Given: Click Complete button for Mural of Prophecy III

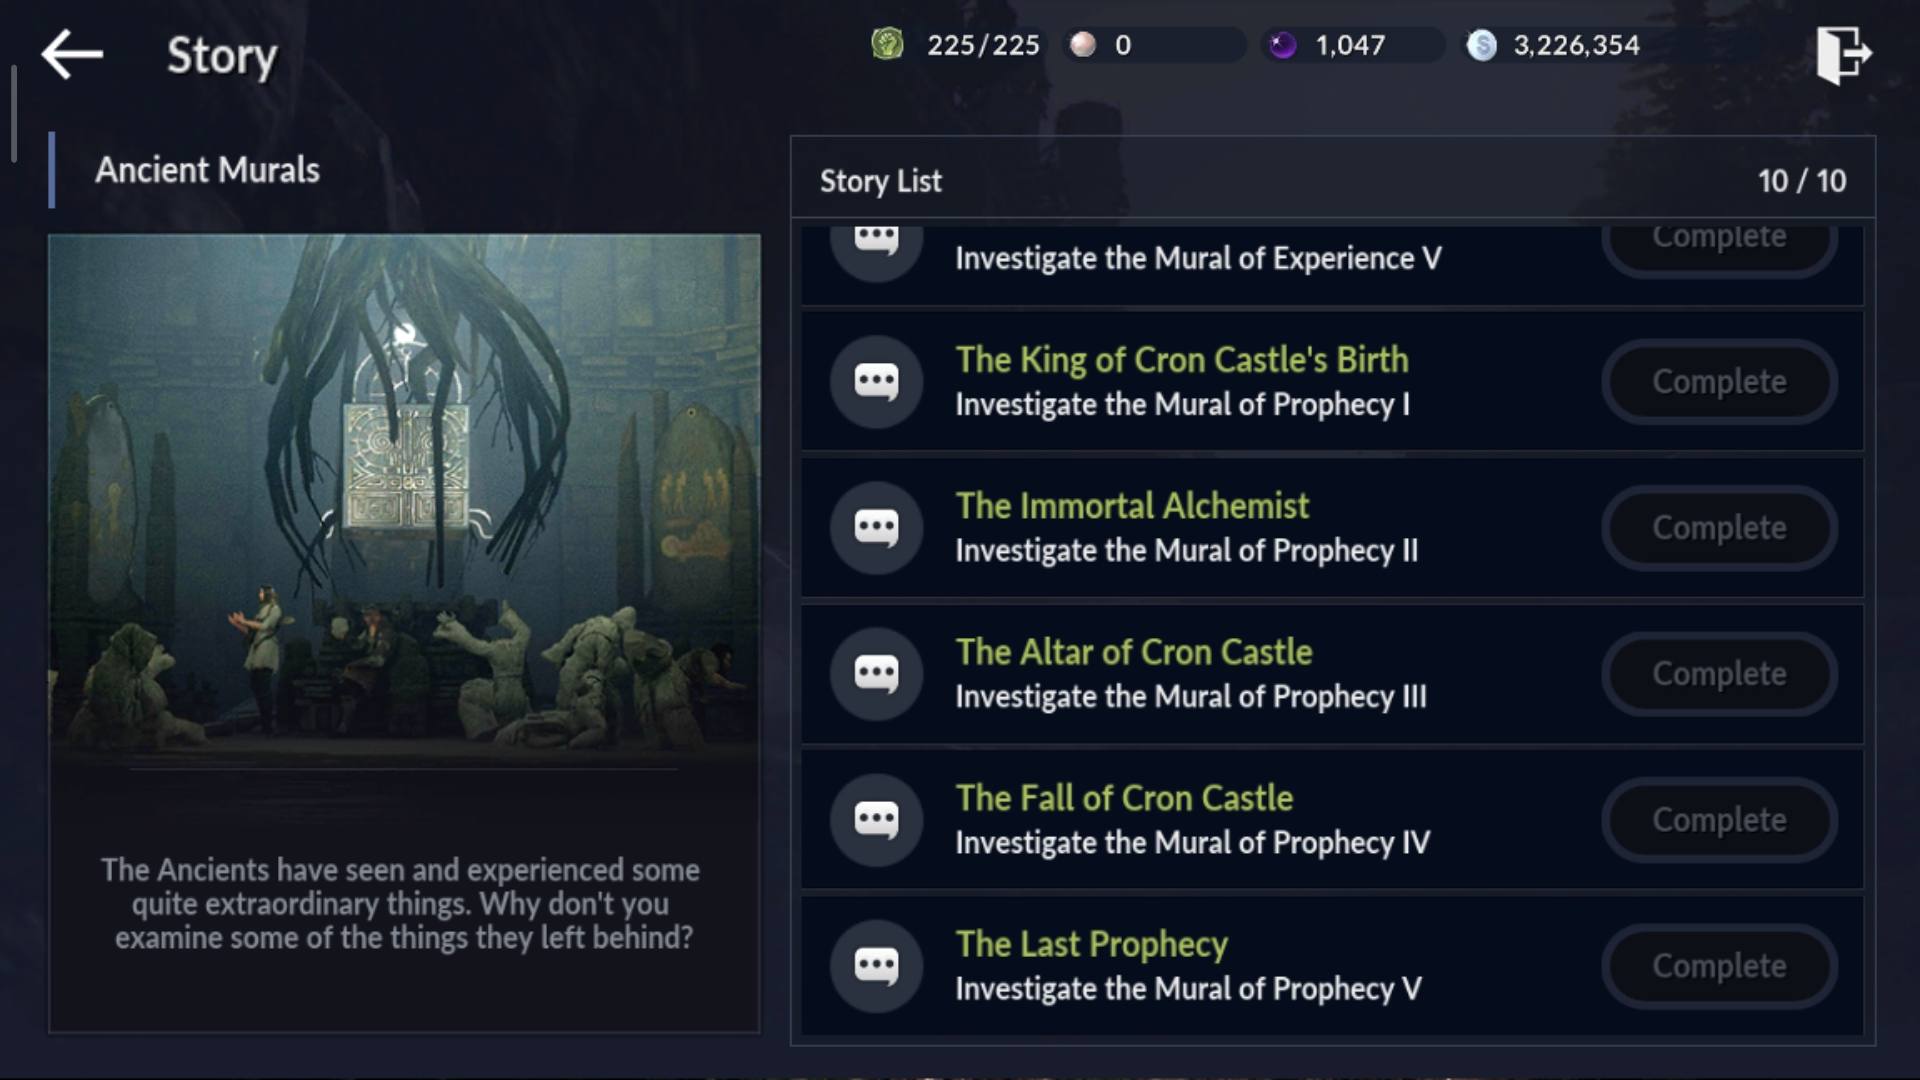Looking at the screenshot, I should [x=1719, y=673].
